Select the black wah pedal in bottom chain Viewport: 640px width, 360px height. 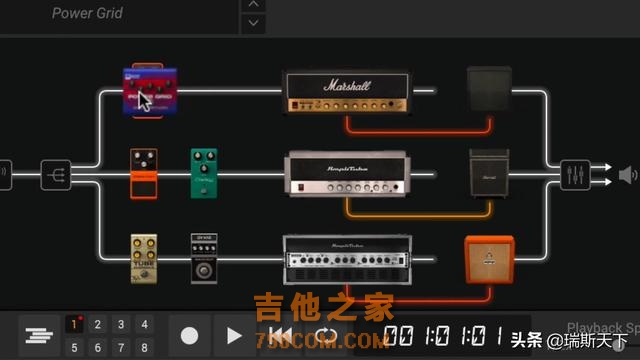coord(204,258)
